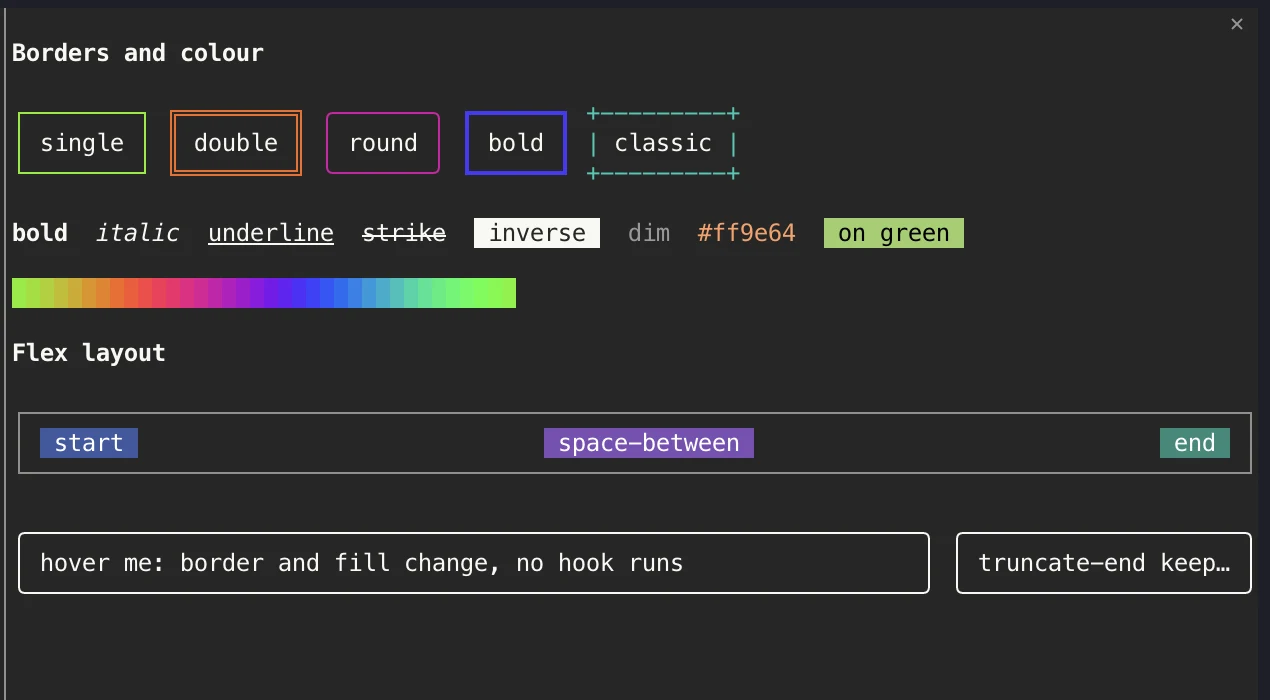1270x700 pixels.
Task: Select the pink 'round' bordered box
Action: pos(383,143)
